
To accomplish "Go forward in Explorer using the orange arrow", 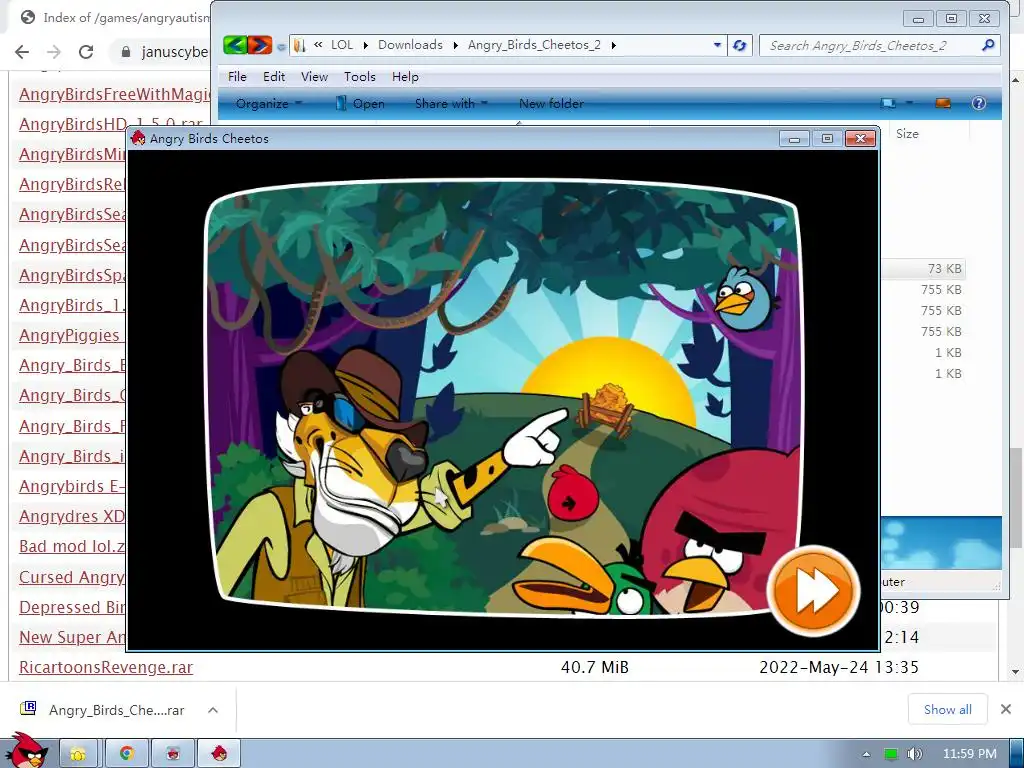I will 260,45.
